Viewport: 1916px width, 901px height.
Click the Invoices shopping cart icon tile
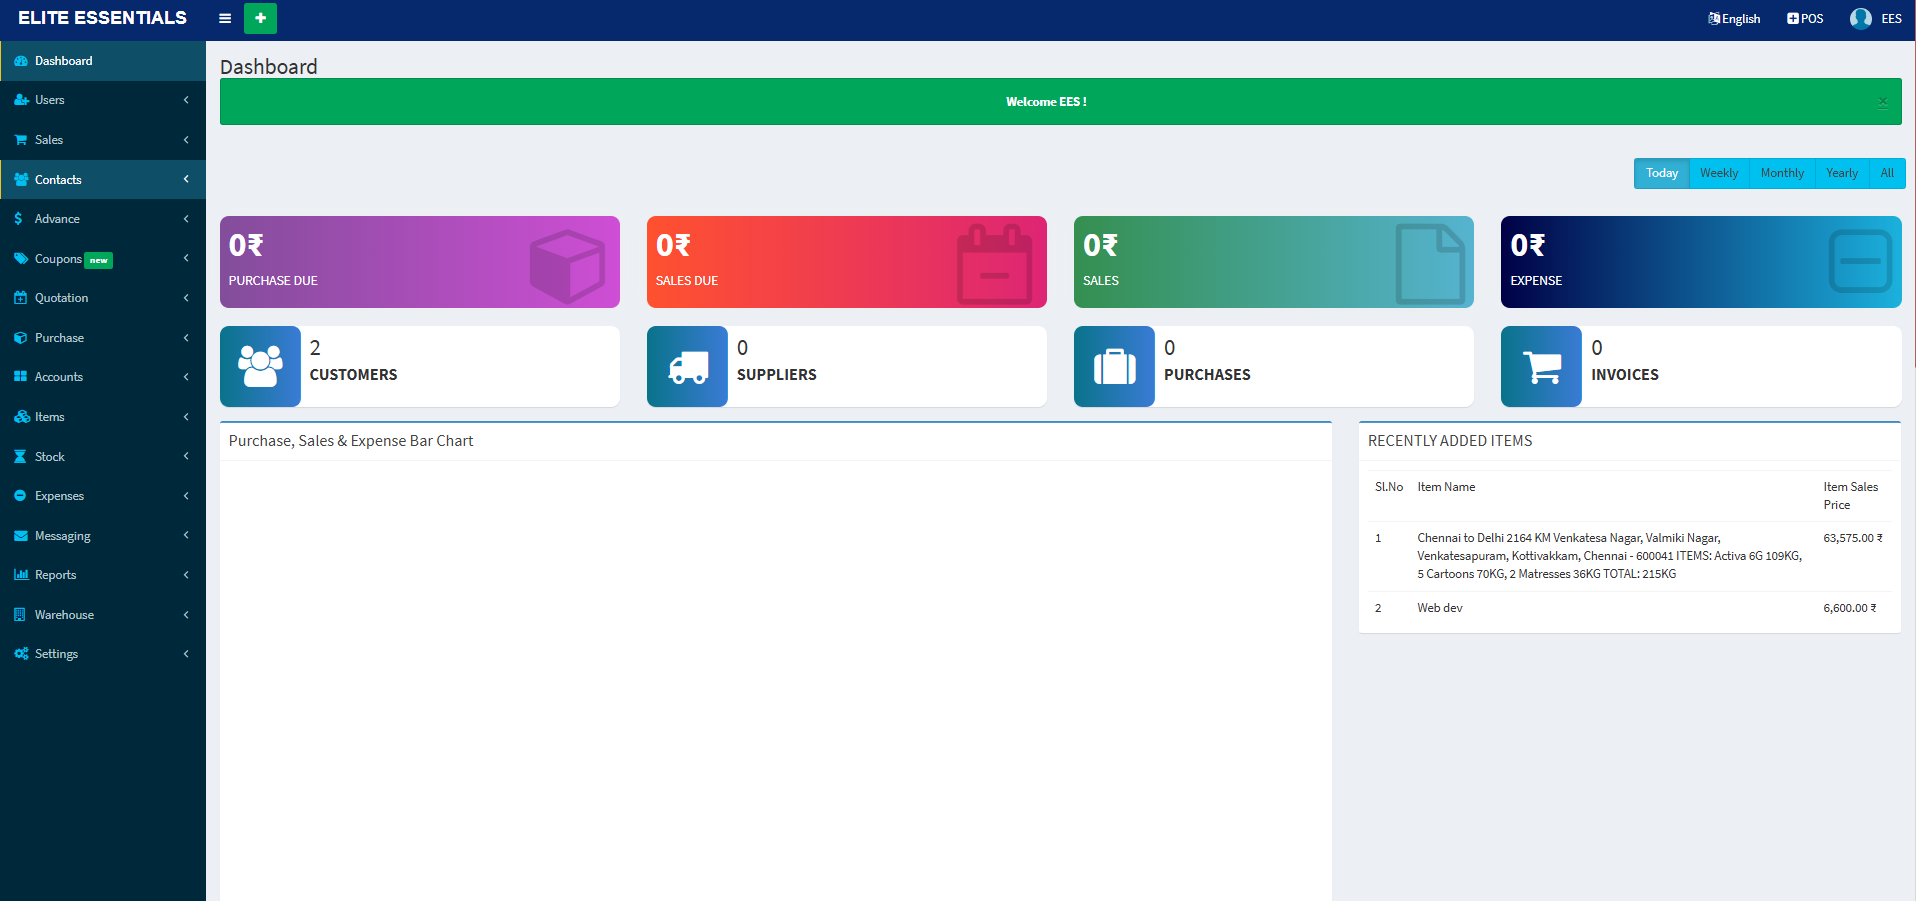pyautogui.click(x=1541, y=366)
